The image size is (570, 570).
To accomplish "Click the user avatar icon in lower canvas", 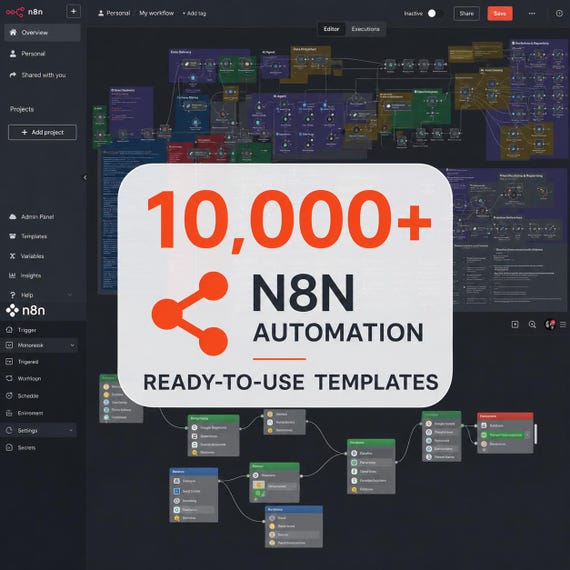I will (550, 324).
